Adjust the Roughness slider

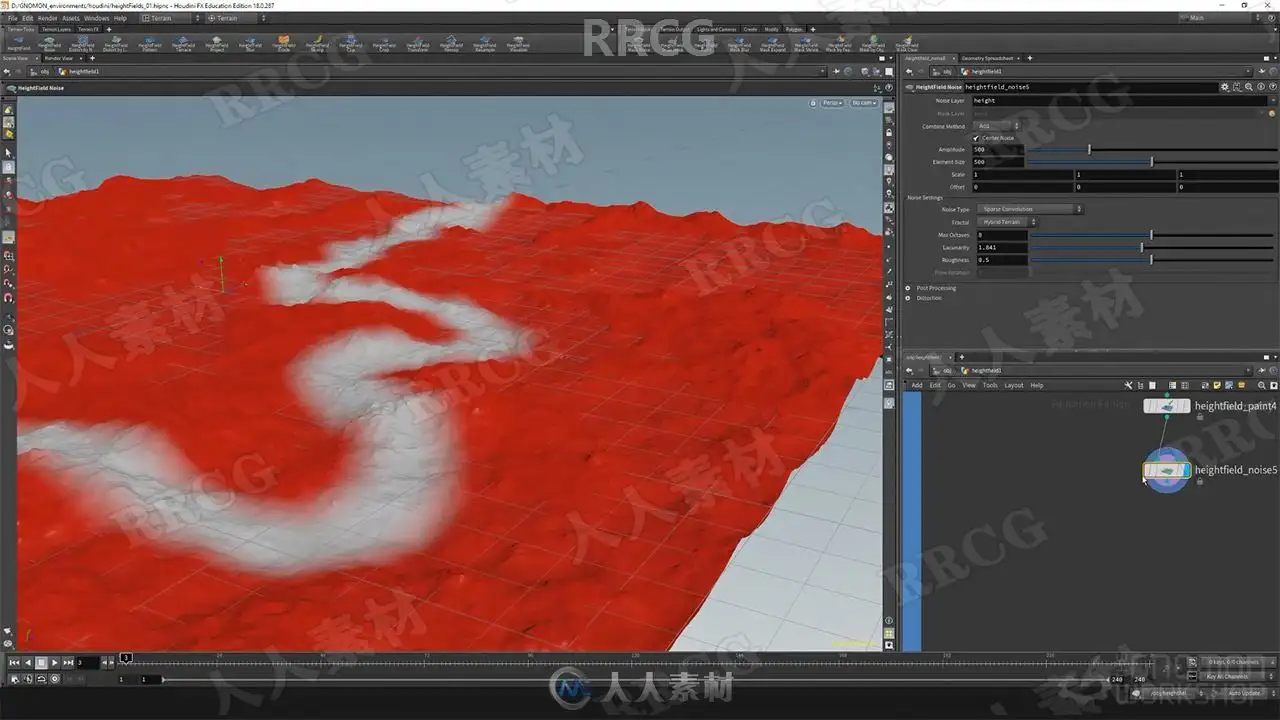[x=1153, y=260]
